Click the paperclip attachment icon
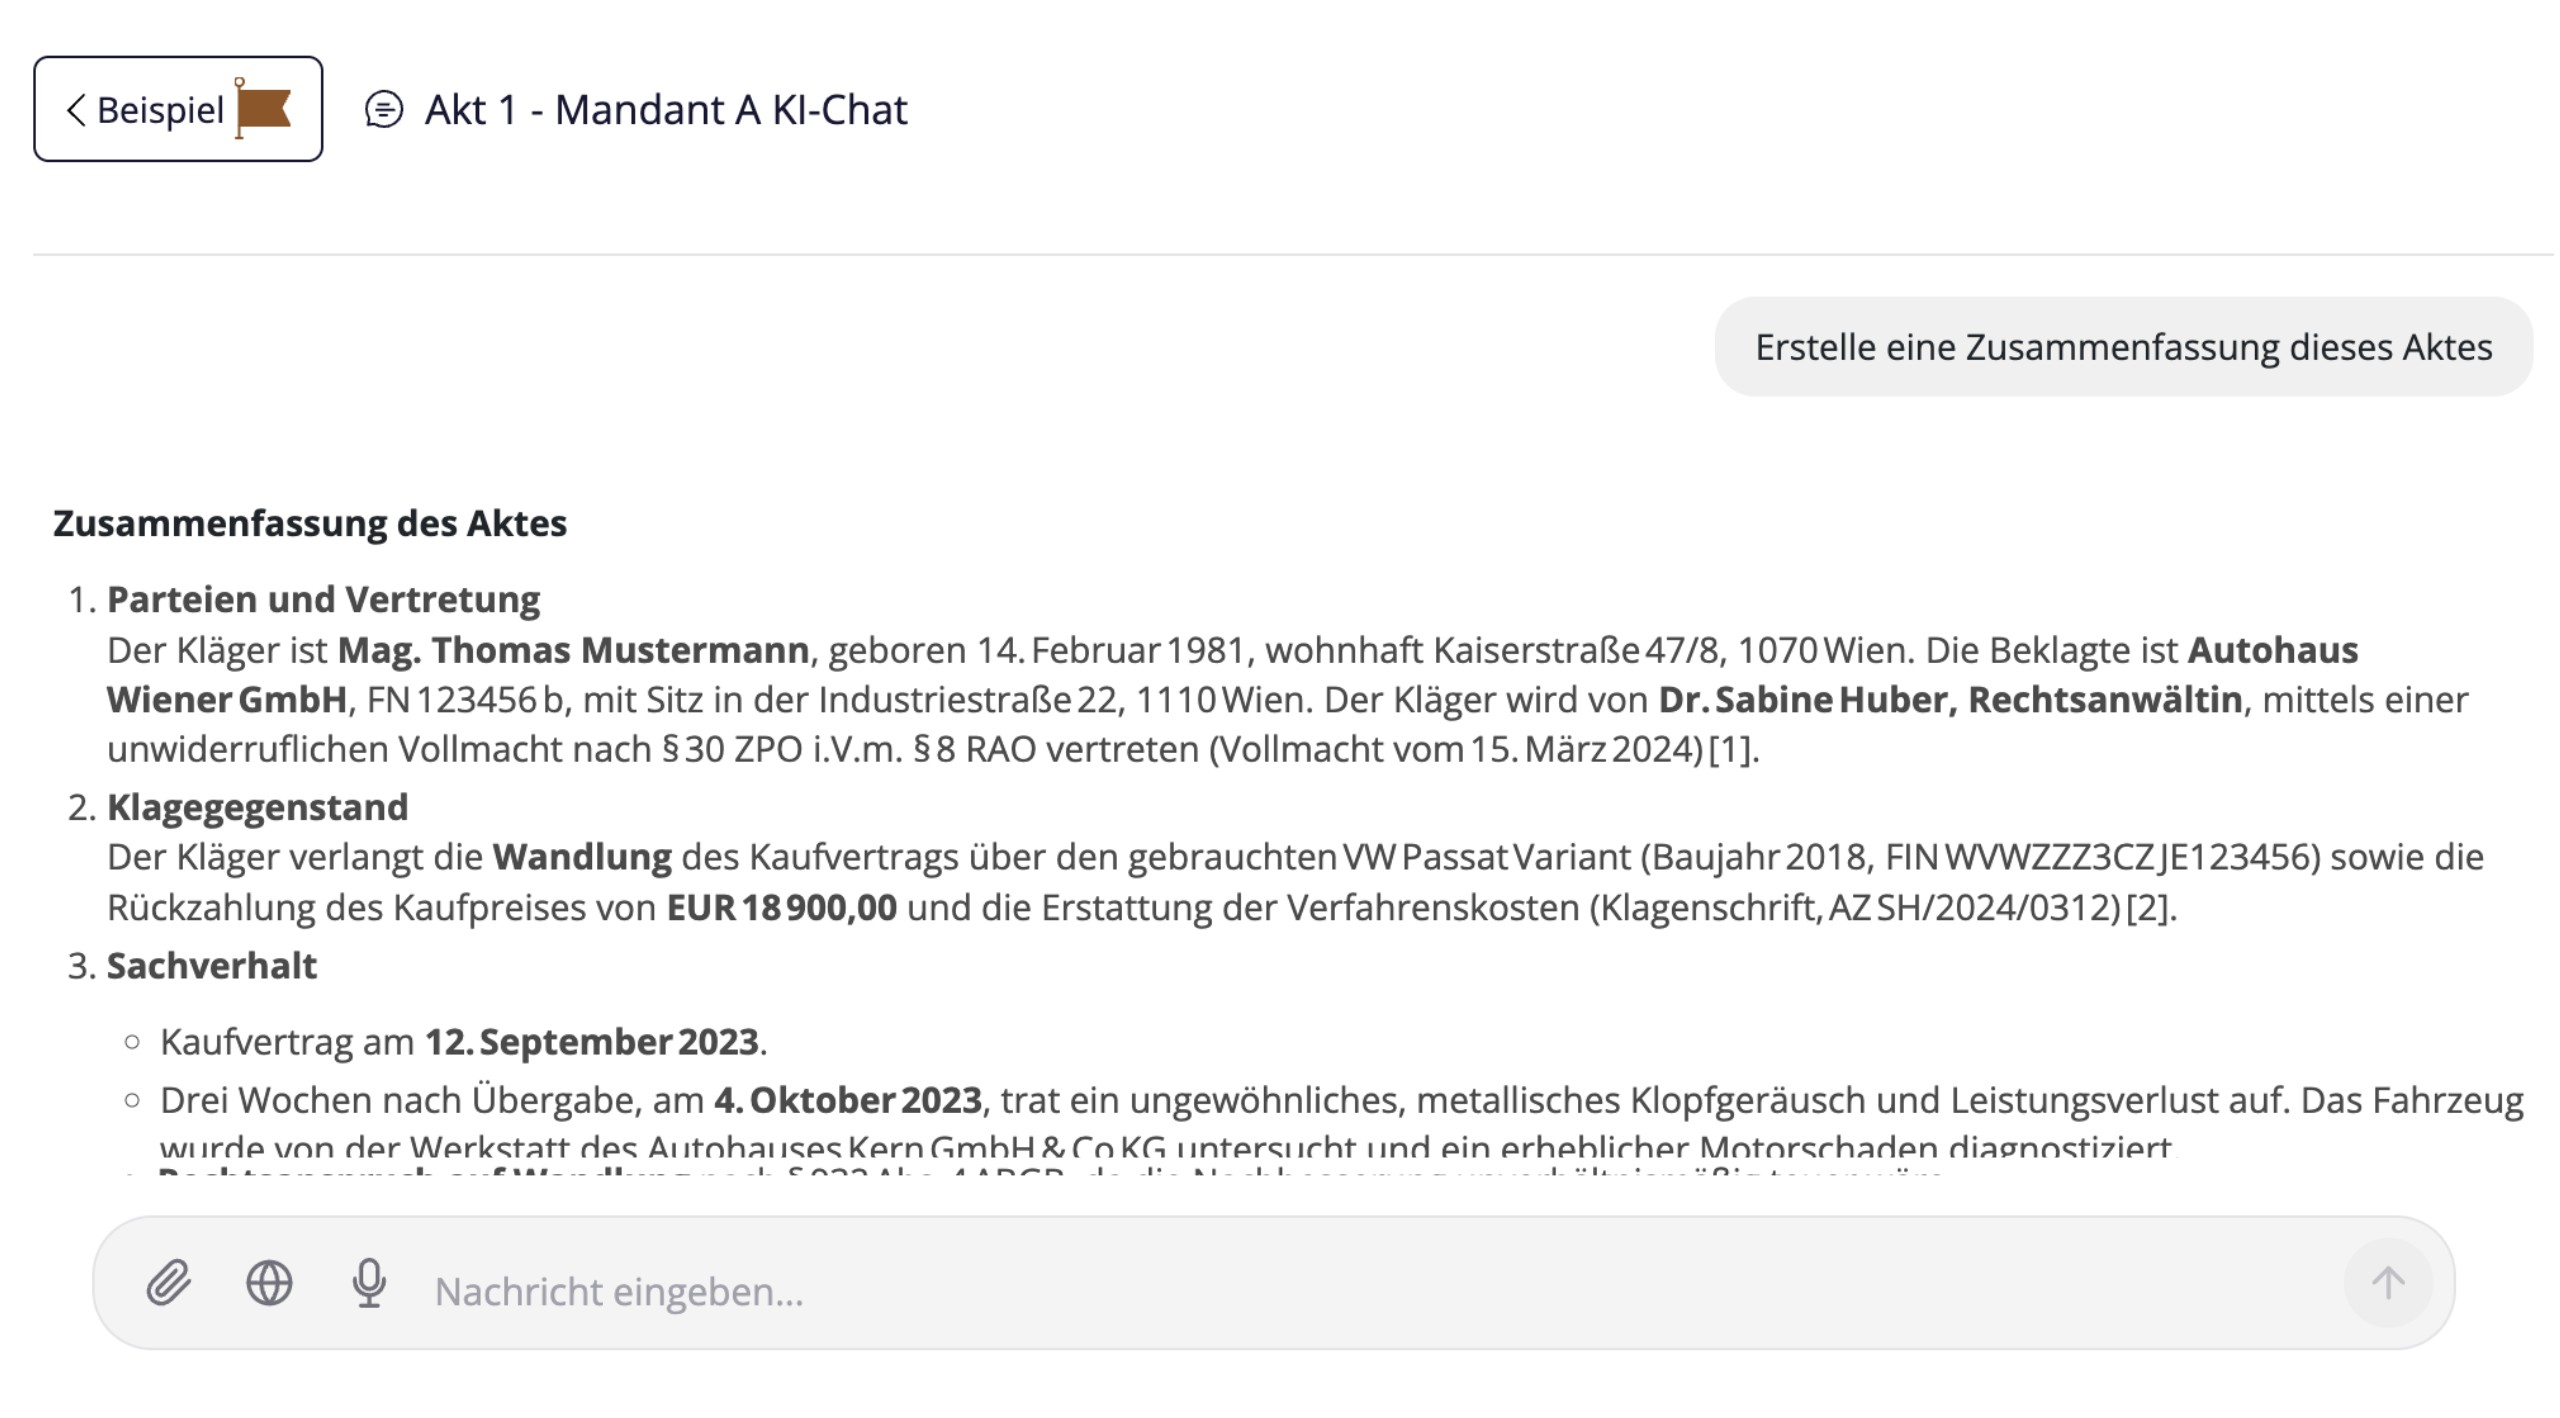 point(169,1283)
